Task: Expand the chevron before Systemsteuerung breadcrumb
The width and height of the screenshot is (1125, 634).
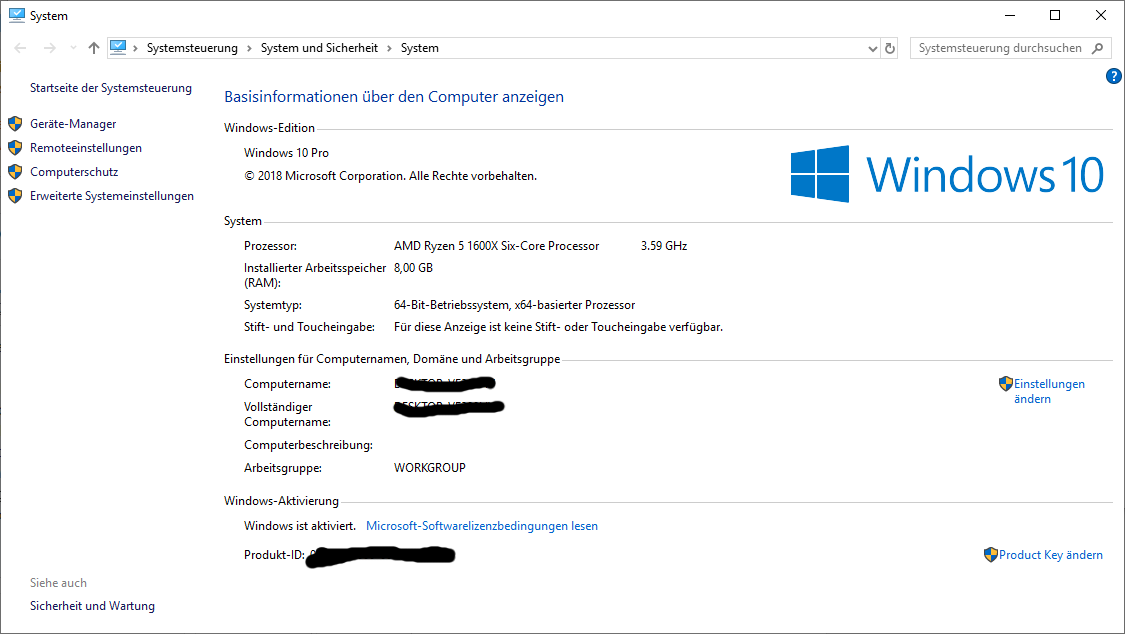Action: (x=135, y=48)
